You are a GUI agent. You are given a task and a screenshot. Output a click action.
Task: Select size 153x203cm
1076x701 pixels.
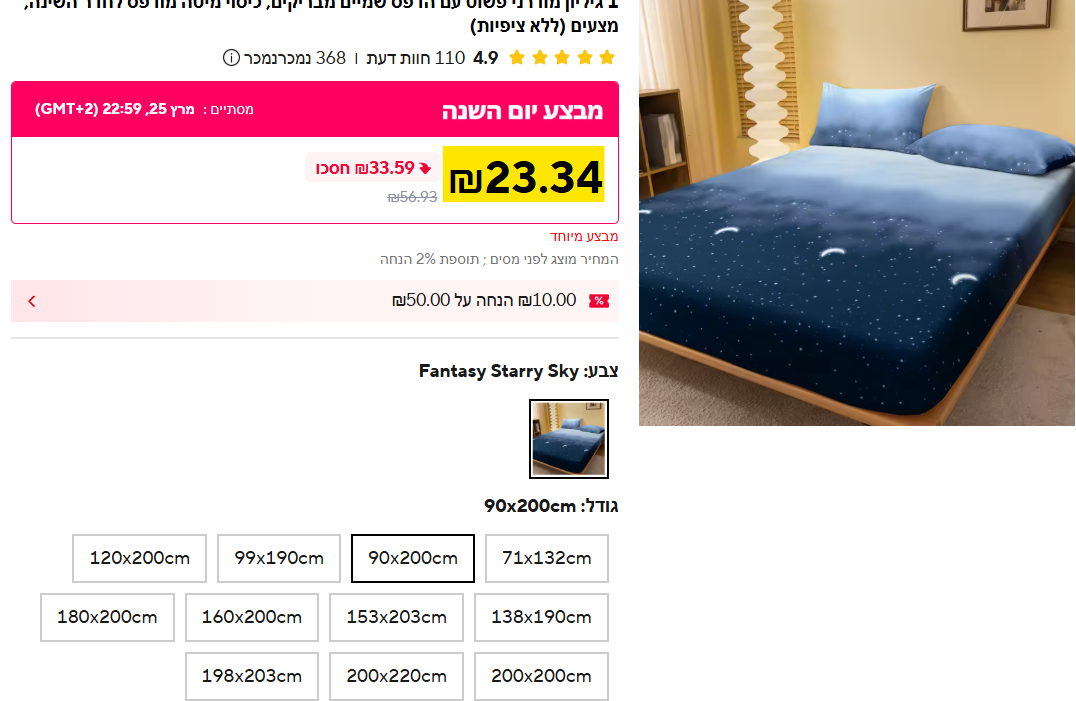(397, 617)
